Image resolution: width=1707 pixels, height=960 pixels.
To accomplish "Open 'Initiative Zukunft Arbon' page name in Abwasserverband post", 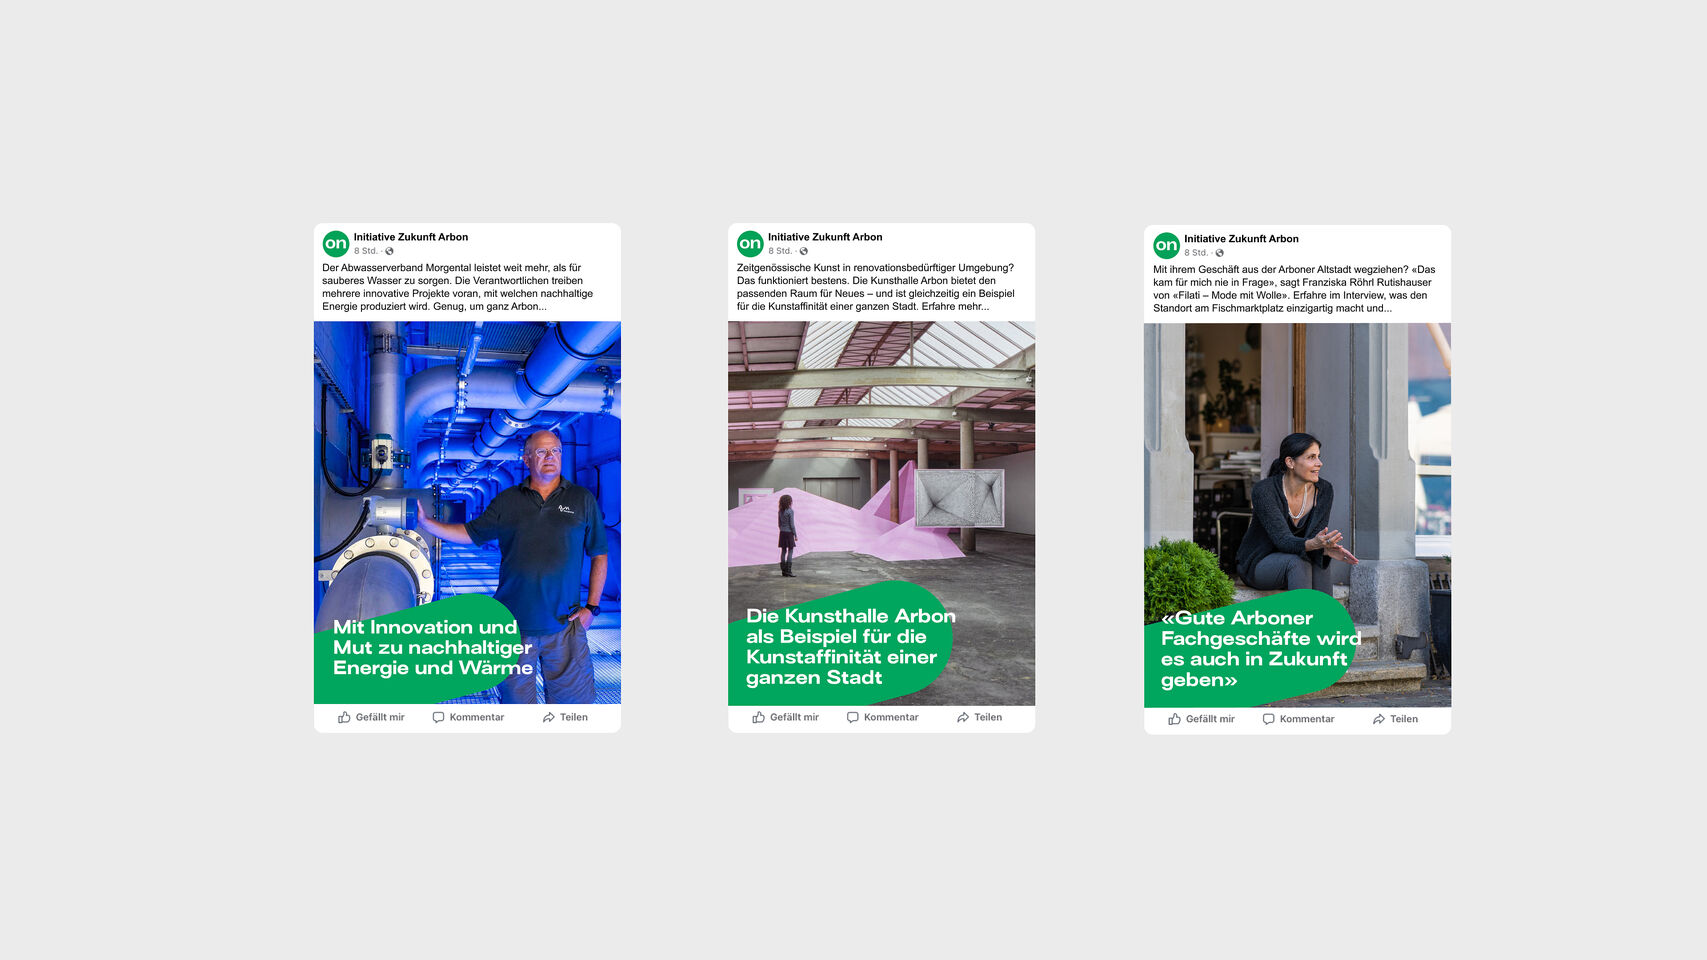I will coord(411,237).
